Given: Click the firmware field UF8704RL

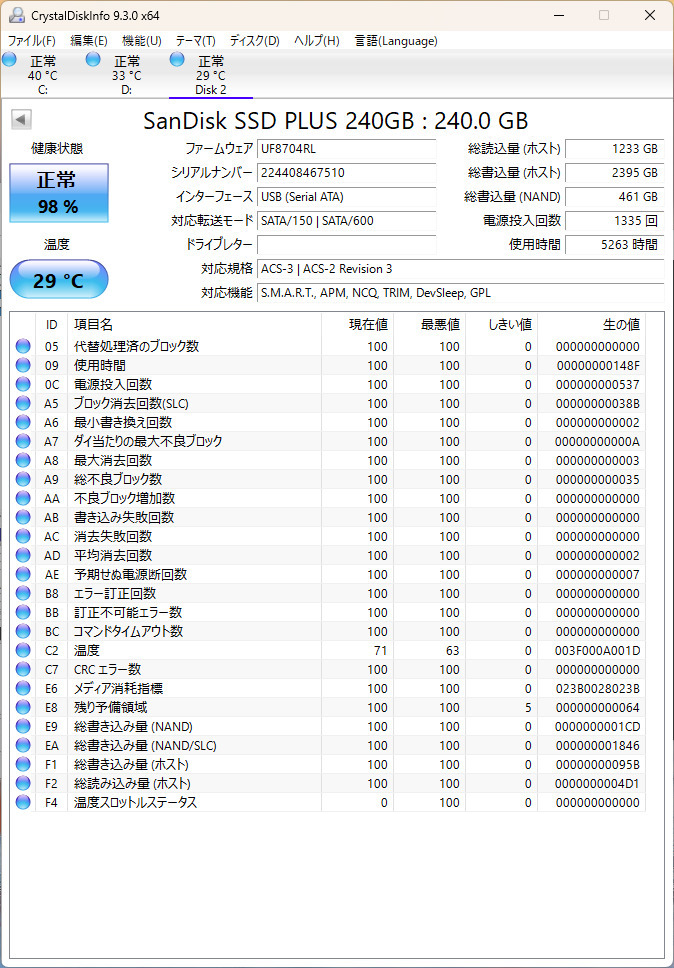Looking at the screenshot, I should (x=346, y=149).
